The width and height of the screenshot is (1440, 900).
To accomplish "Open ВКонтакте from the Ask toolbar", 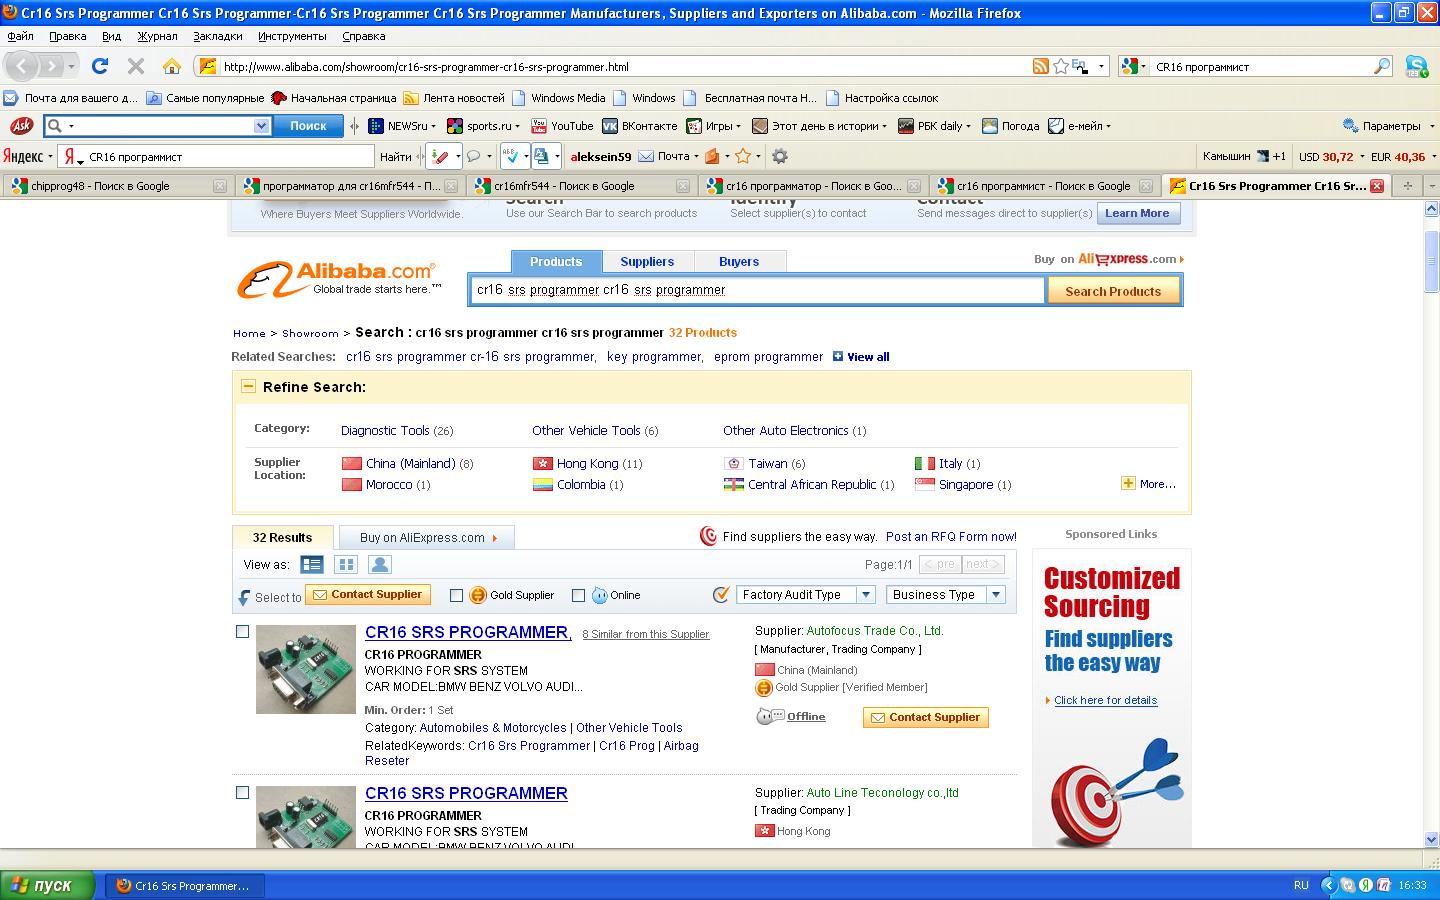I will click(x=639, y=126).
